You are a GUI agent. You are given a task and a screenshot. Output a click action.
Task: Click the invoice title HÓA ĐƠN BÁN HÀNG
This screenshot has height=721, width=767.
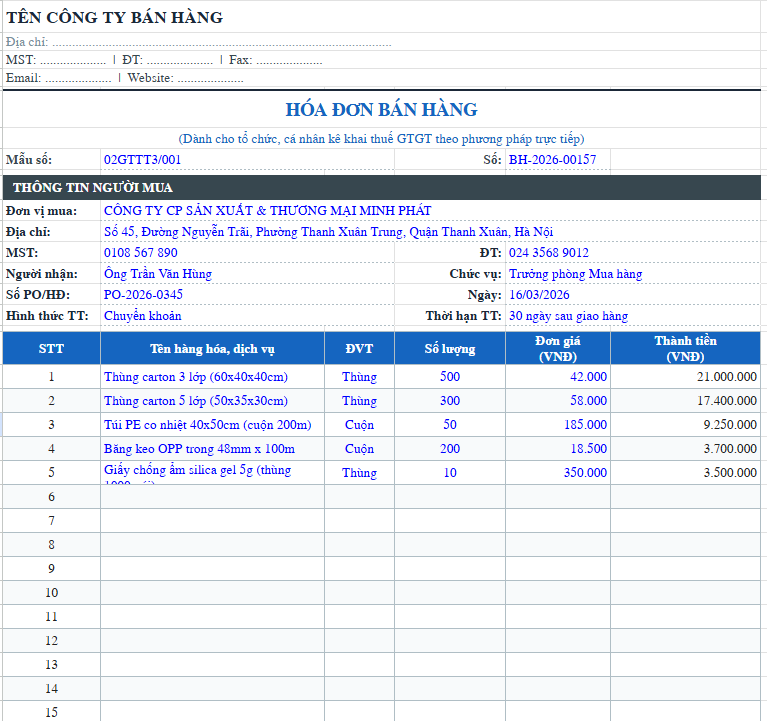(x=381, y=110)
